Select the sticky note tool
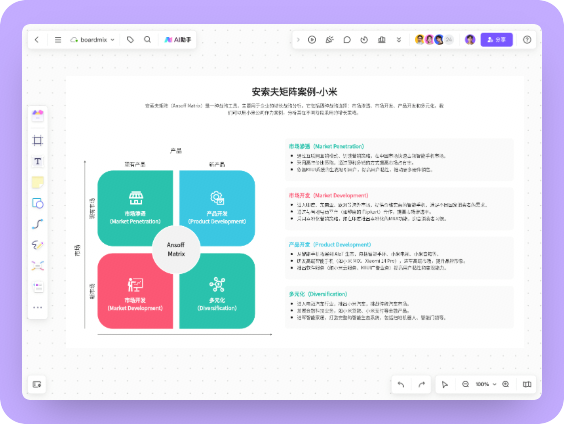564x424 pixels. tap(38, 182)
